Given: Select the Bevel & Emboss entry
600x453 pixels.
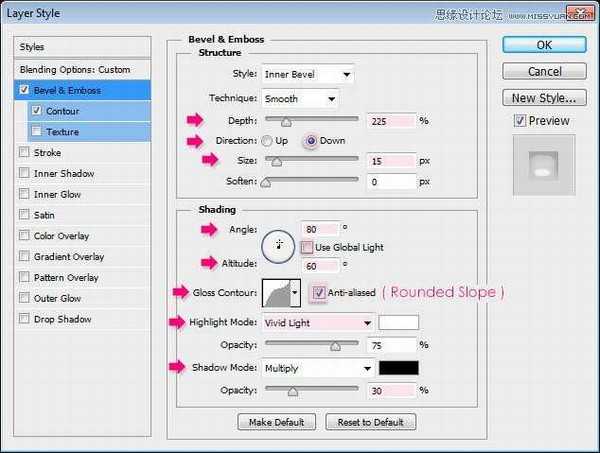Looking at the screenshot, I should (82, 90).
